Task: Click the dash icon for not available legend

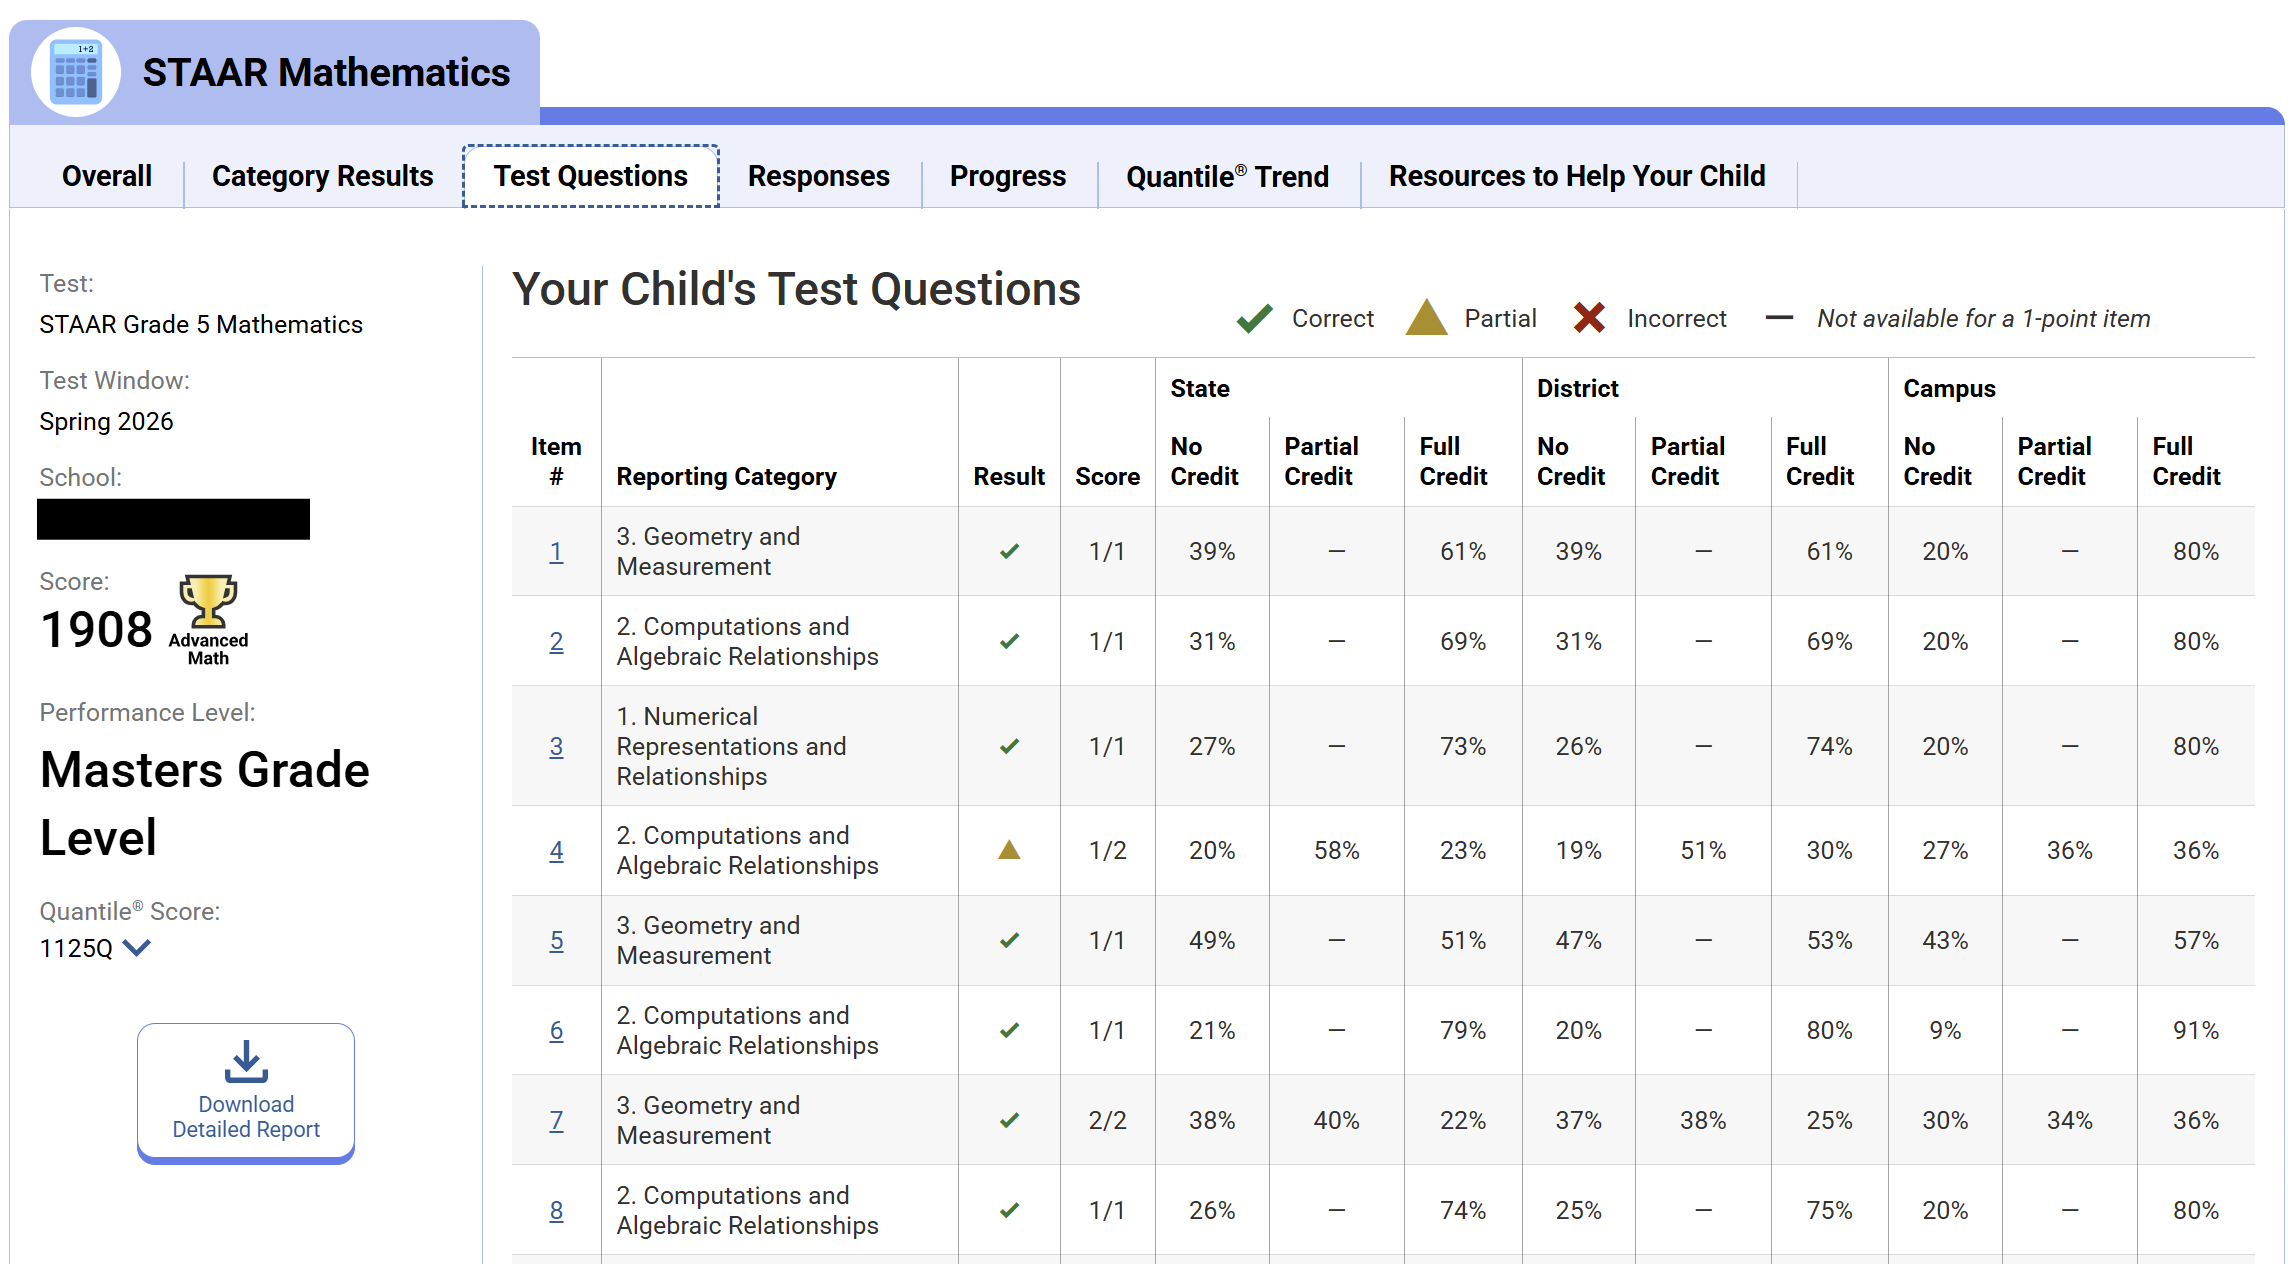Action: 1779,318
